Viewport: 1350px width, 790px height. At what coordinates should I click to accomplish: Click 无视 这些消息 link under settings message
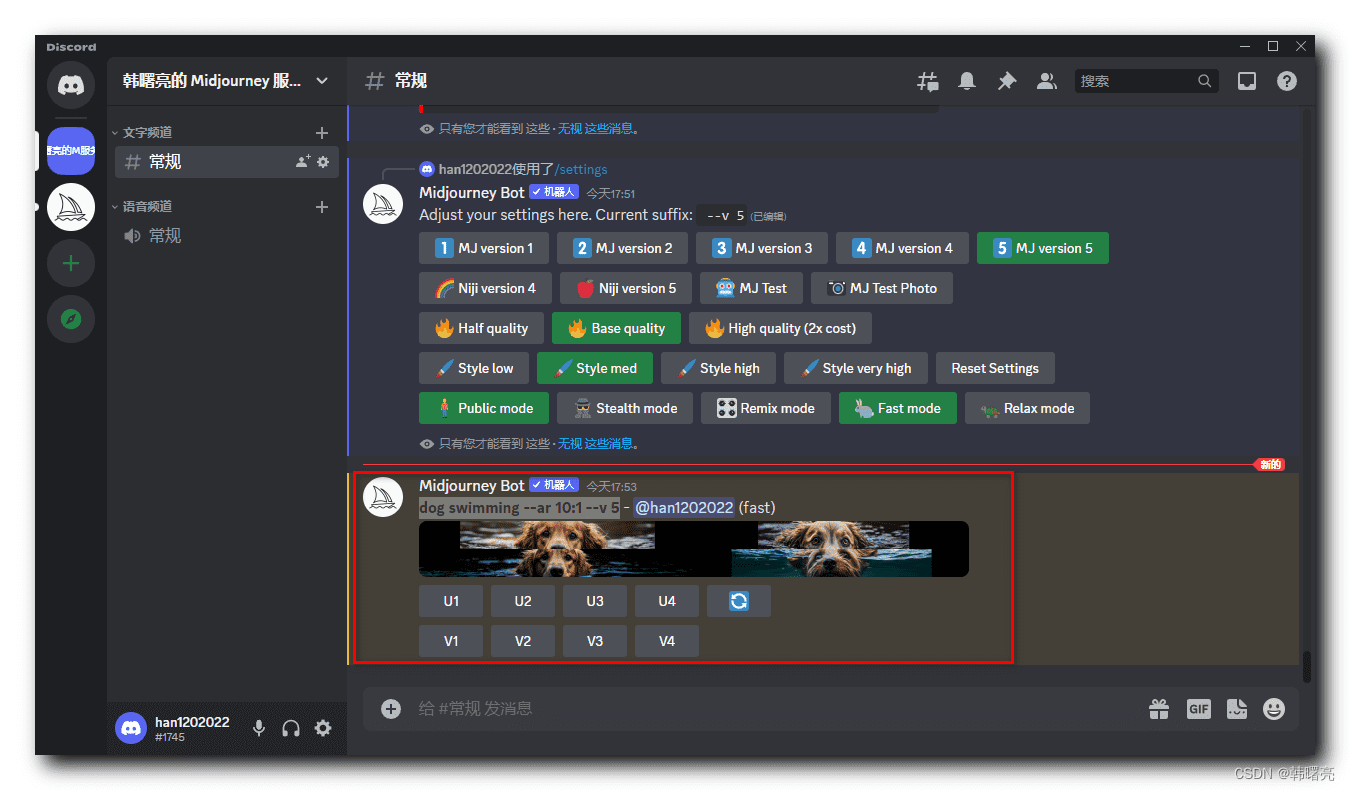click(x=596, y=443)
